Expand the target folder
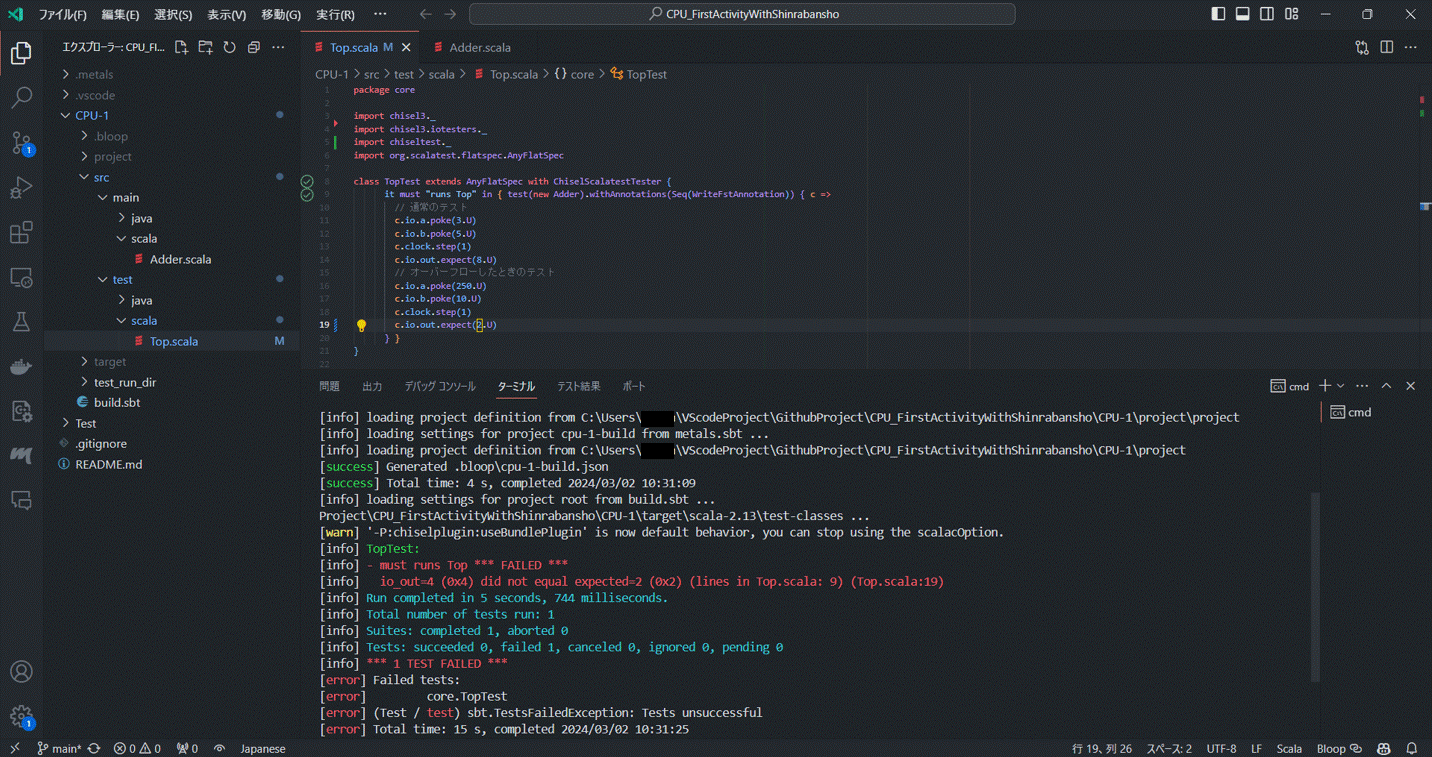1432x757 pixels. [109, 362]
